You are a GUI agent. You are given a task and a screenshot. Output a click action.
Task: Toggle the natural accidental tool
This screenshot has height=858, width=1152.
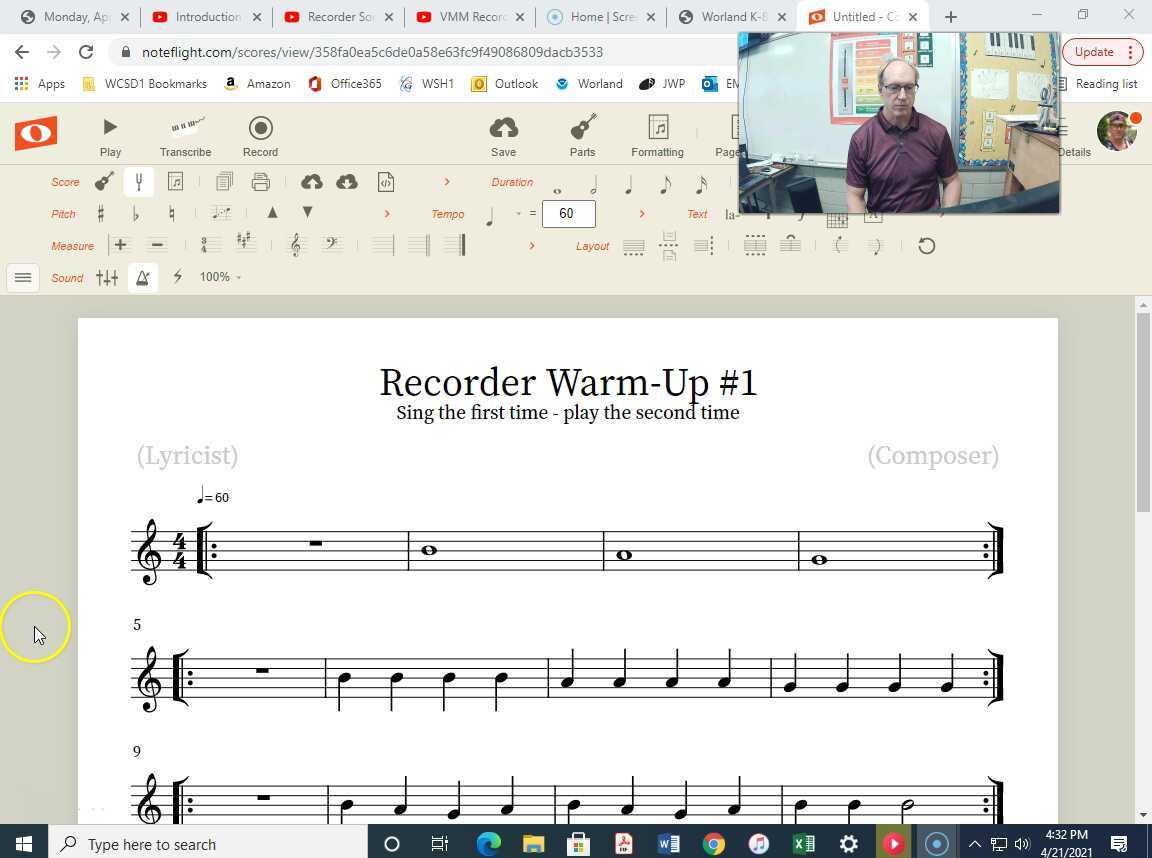(171, 213)
